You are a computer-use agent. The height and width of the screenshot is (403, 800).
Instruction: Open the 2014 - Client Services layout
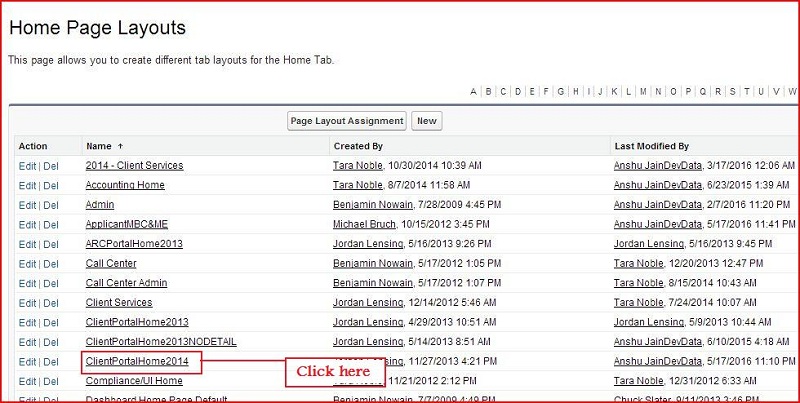point(134,166)
